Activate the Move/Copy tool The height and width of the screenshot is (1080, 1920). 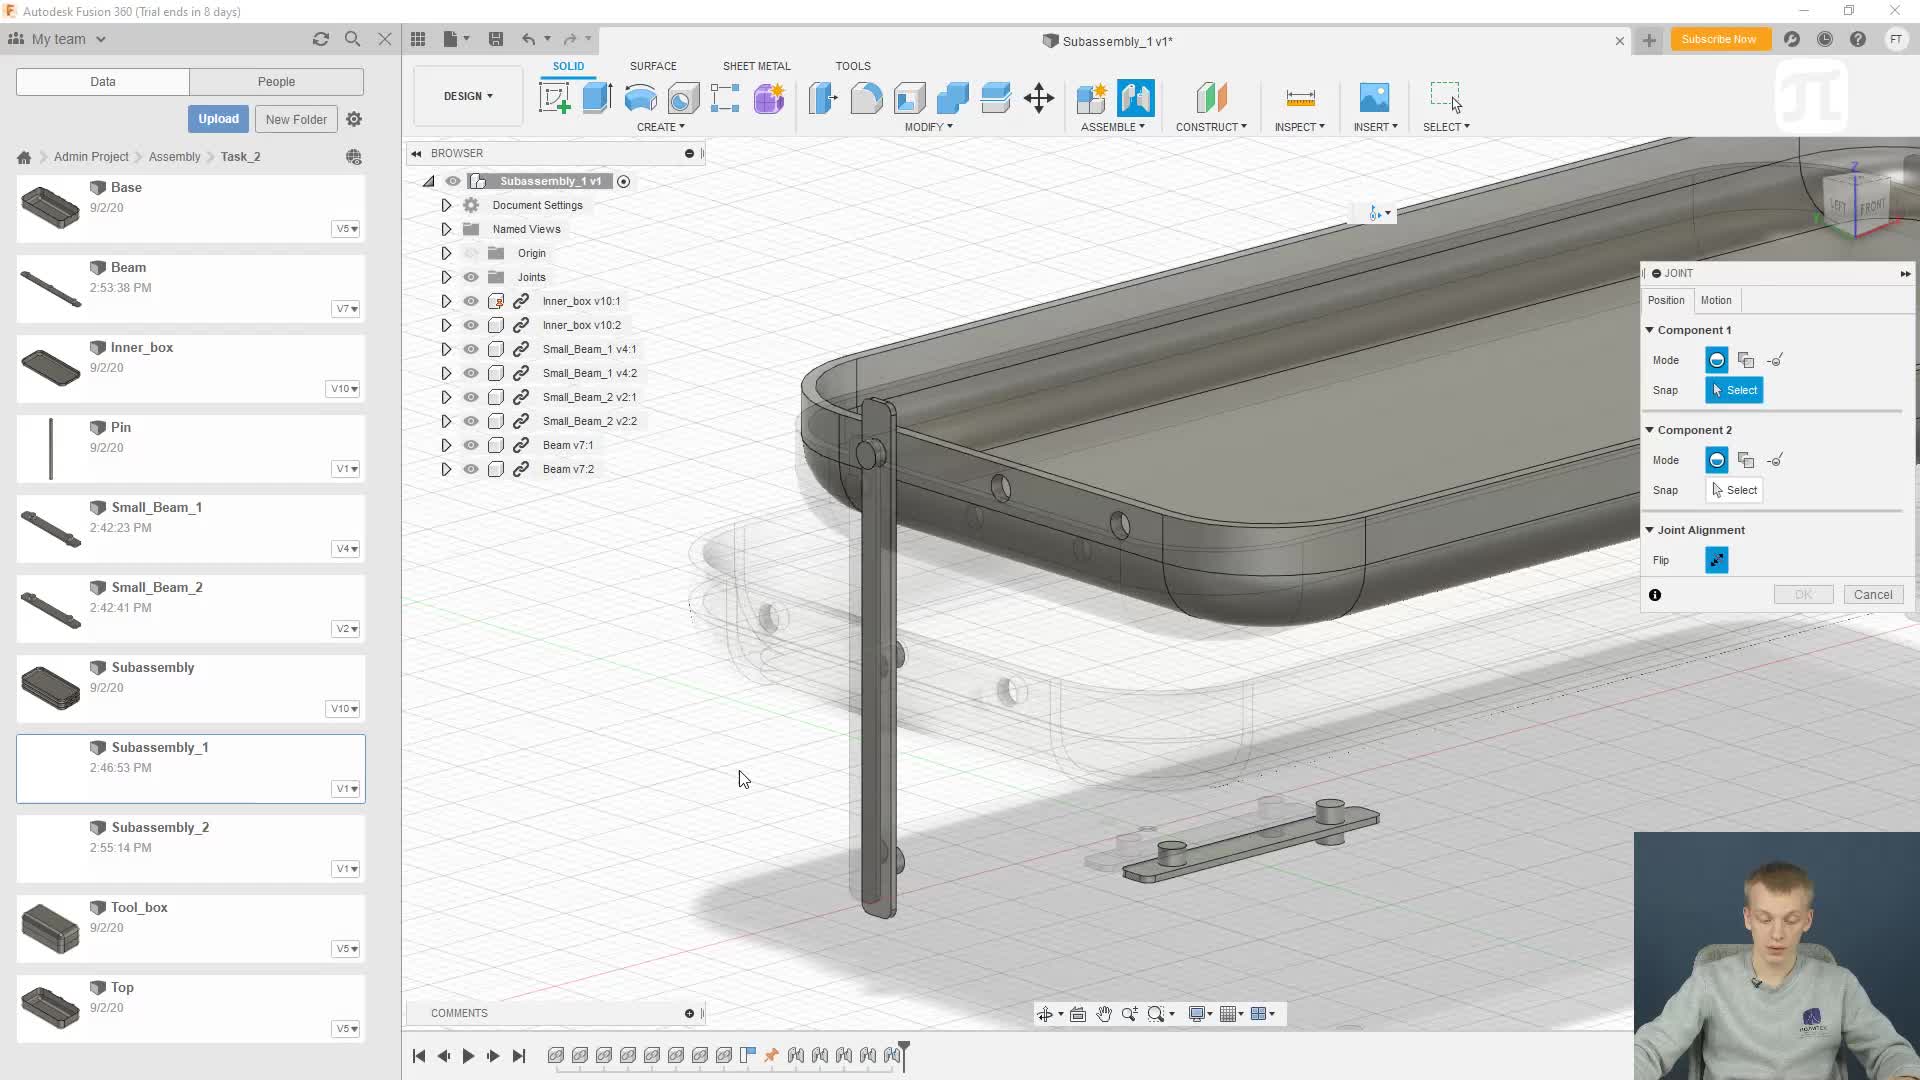coord(1039,98)
